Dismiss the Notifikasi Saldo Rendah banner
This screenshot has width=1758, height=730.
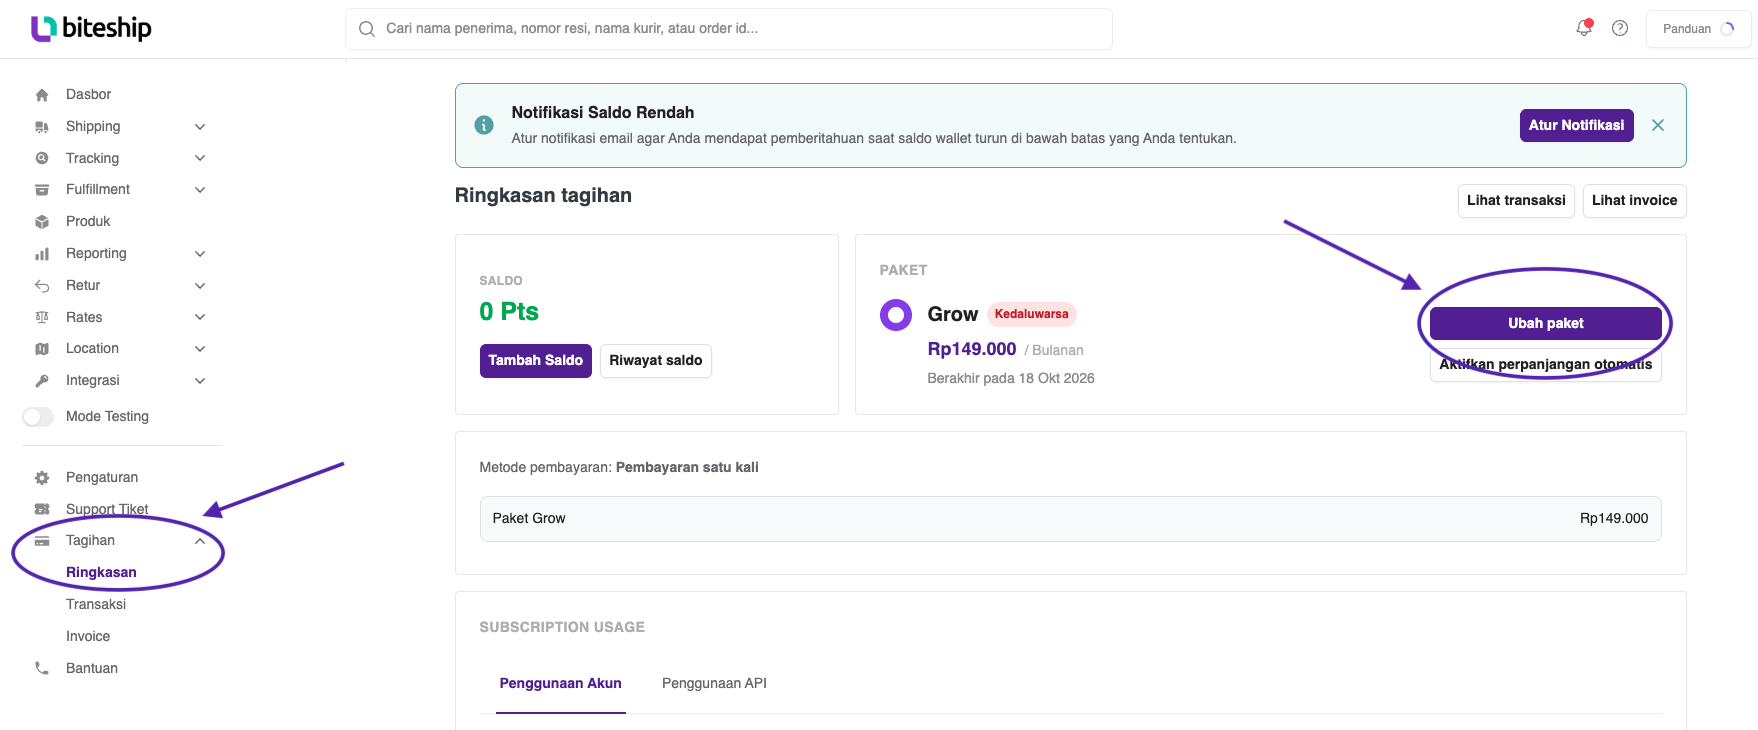click(1658, 125)
